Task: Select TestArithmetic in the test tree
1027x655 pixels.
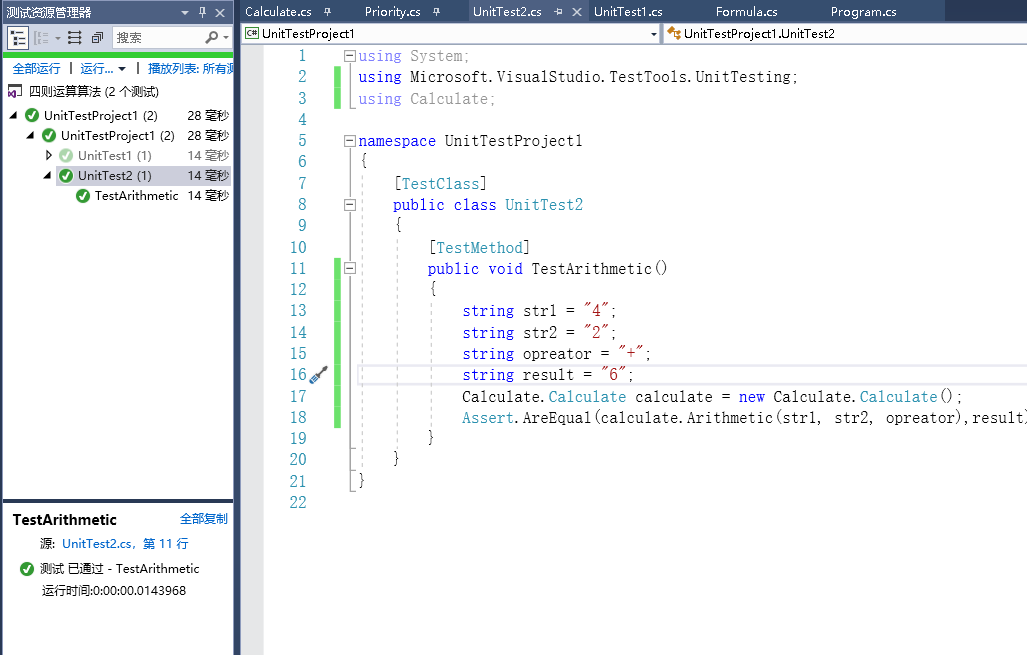Action: 136,195
